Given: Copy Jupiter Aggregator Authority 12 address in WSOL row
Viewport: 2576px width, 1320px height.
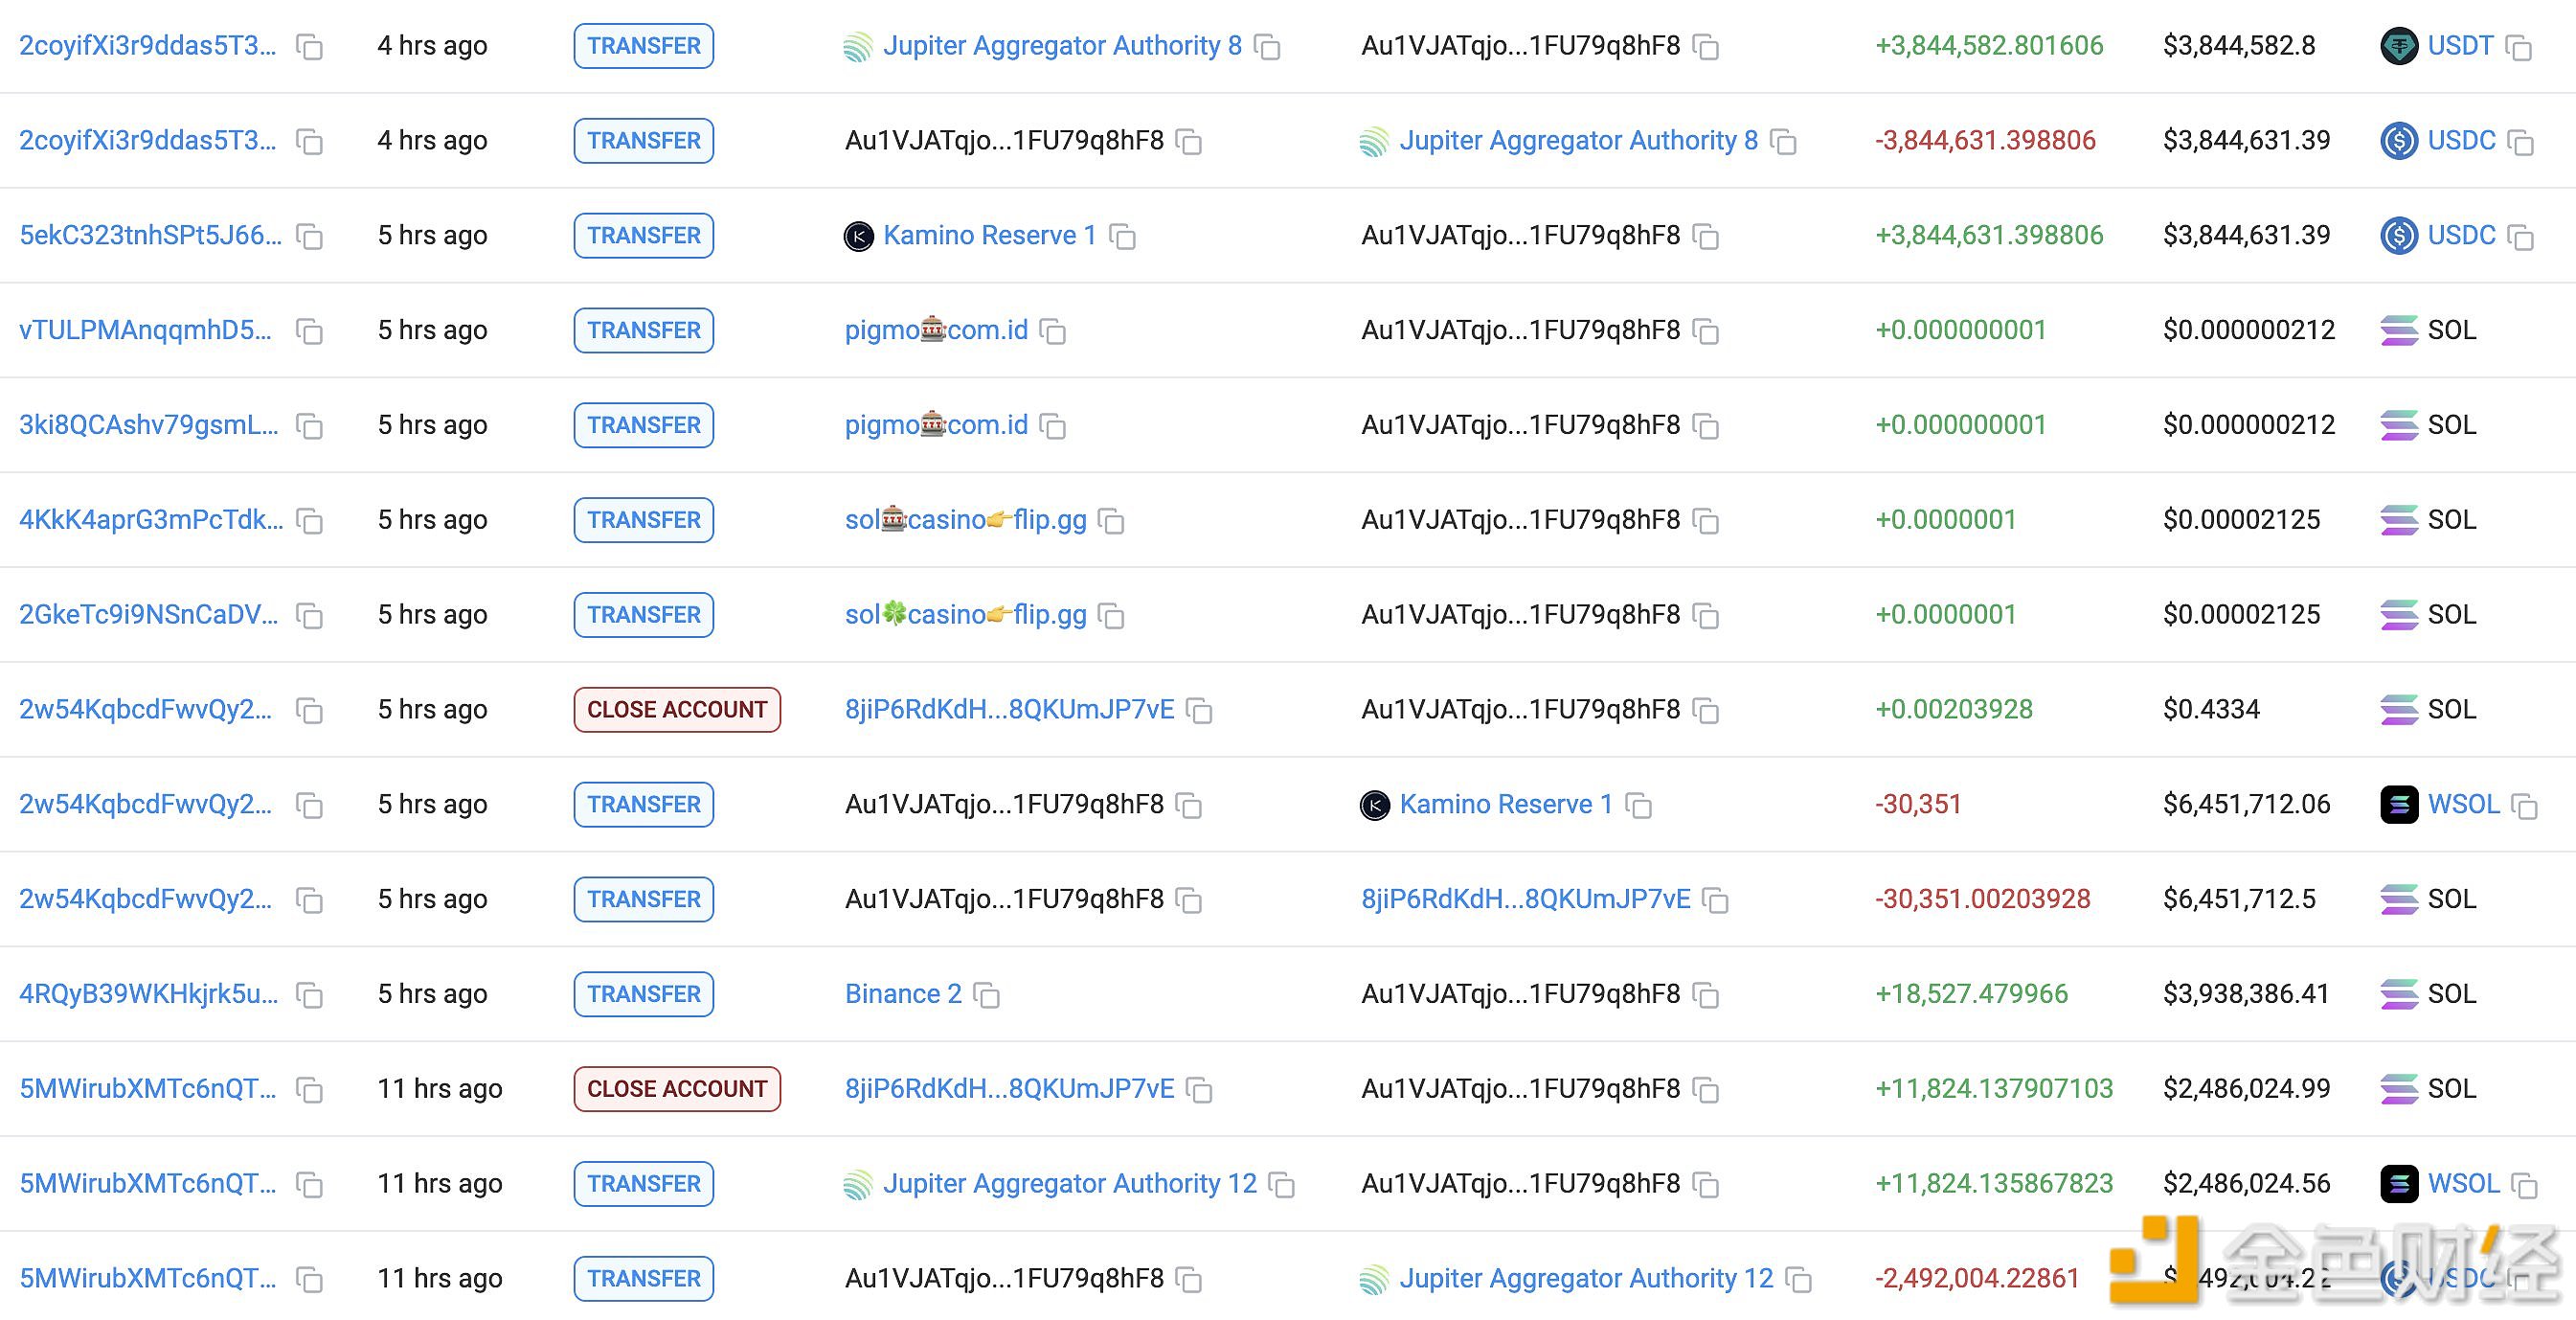Looking at the screenshot, I should click(x=1282, y=1185).
